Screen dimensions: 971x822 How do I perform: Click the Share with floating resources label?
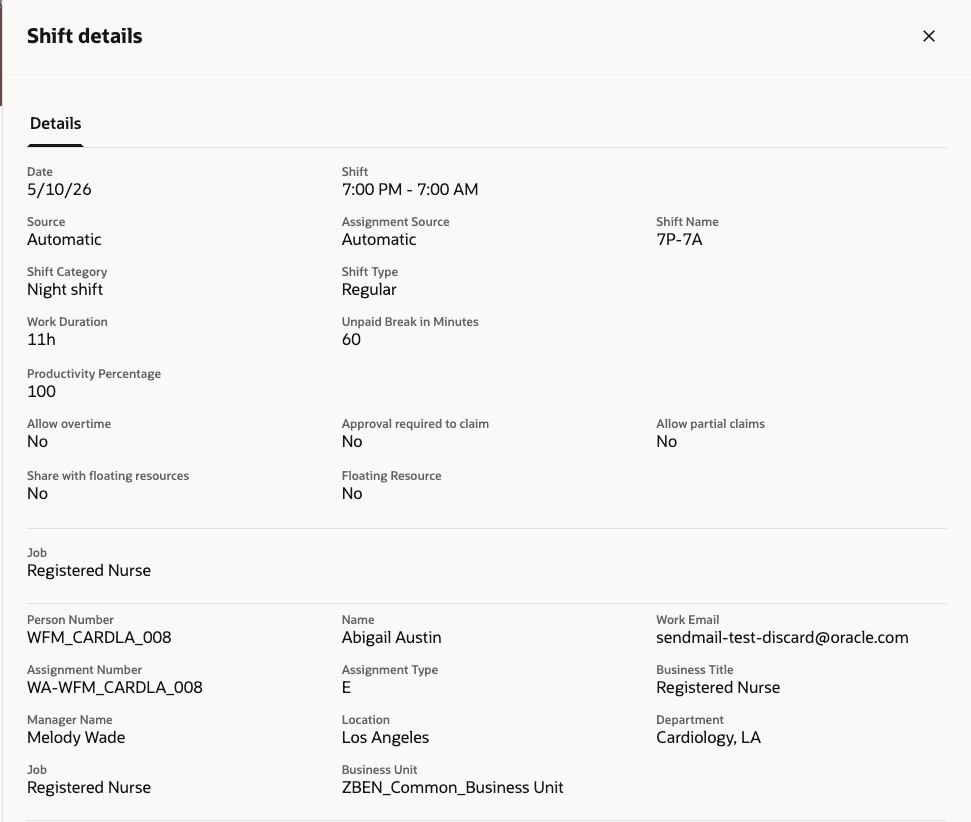(108, 476)
